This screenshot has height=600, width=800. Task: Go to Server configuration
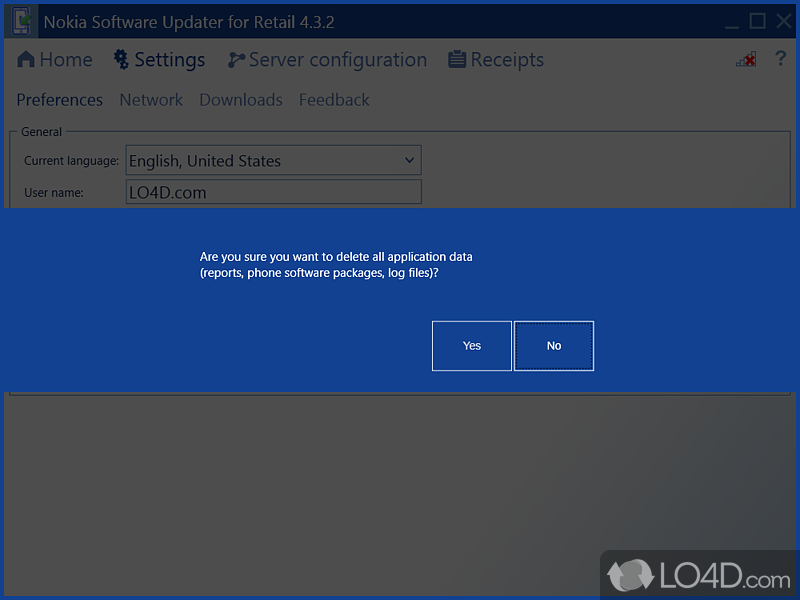tap(327, 60)
